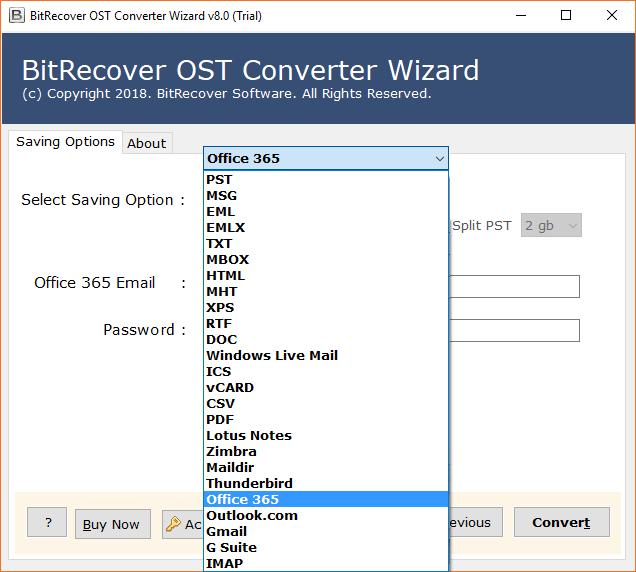Open the About tab
Screen dimensions: 636x572
point(147,143)
